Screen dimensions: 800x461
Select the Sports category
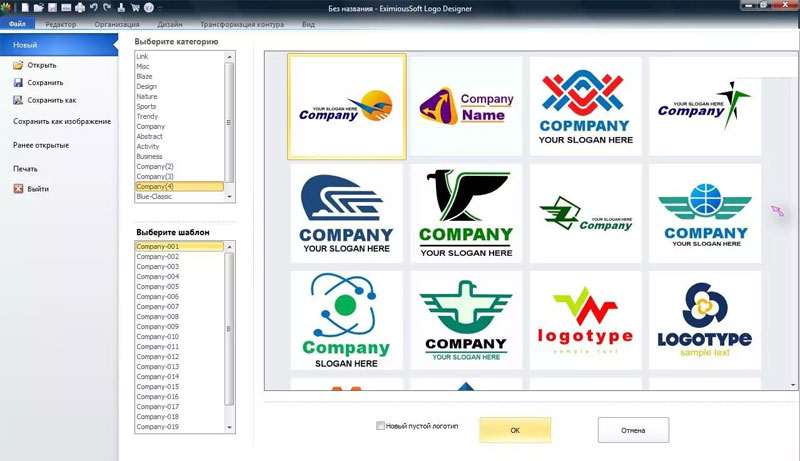coord(180,107)
